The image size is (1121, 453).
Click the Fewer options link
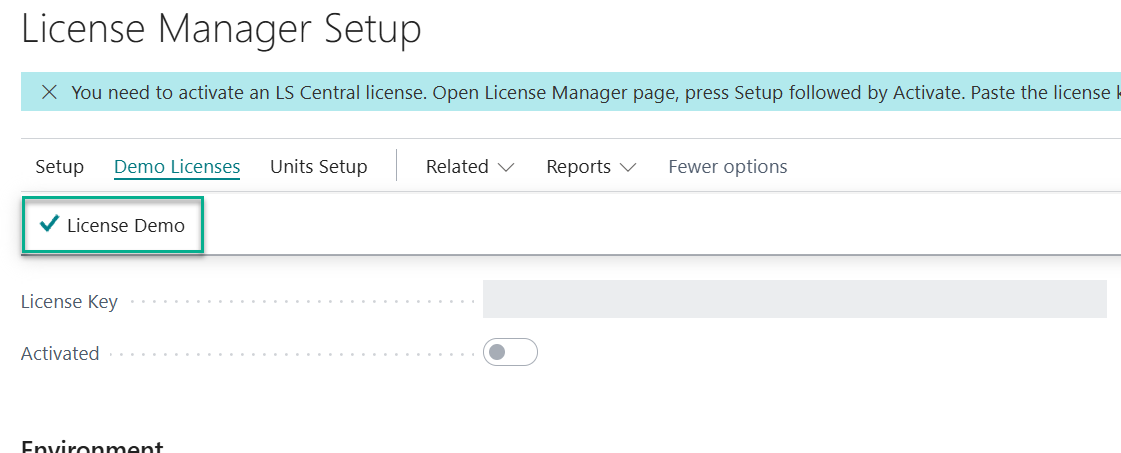pyautogui.click(x=727, y=167)
